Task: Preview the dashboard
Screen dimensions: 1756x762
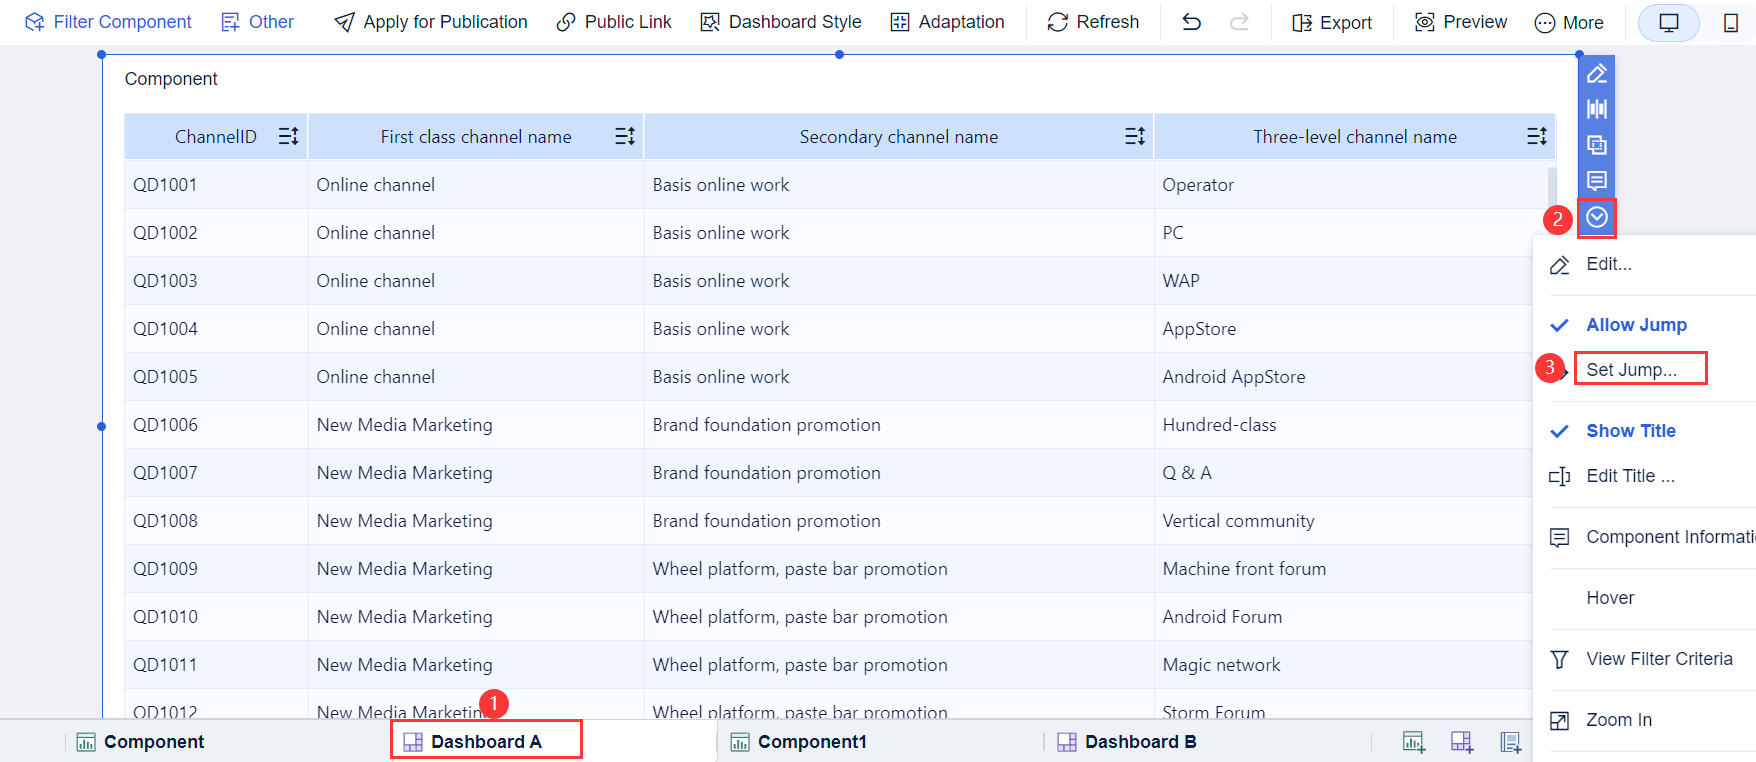Action: pos(1461,22)
